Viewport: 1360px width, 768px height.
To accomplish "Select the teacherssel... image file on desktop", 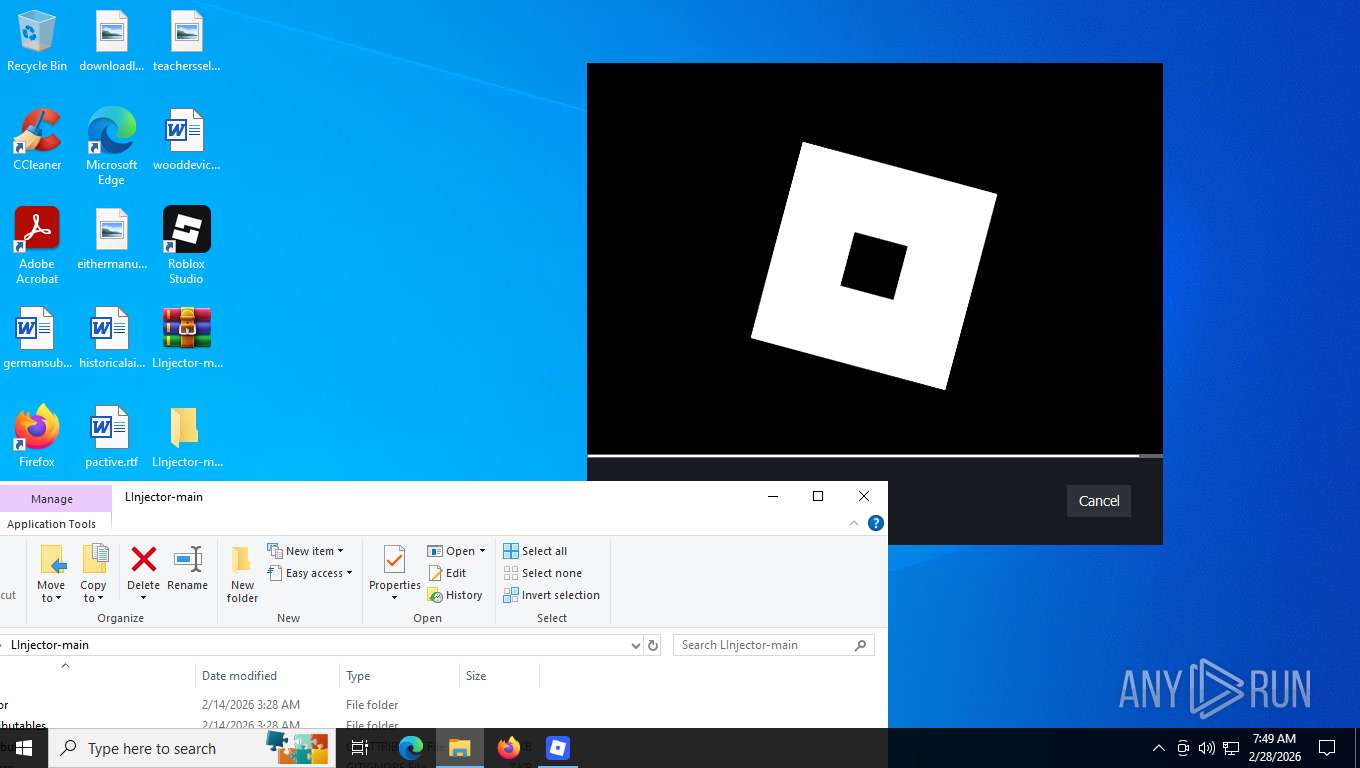I will coord(186,42).
